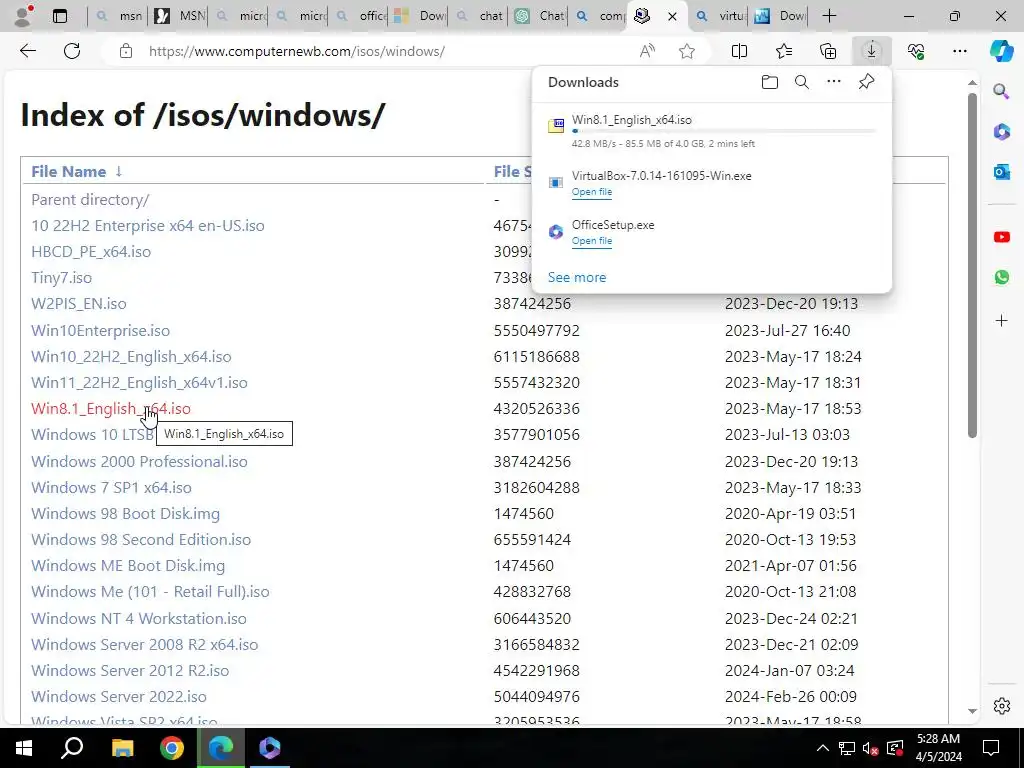Click the Tiny7.iso link

(61, 278)
